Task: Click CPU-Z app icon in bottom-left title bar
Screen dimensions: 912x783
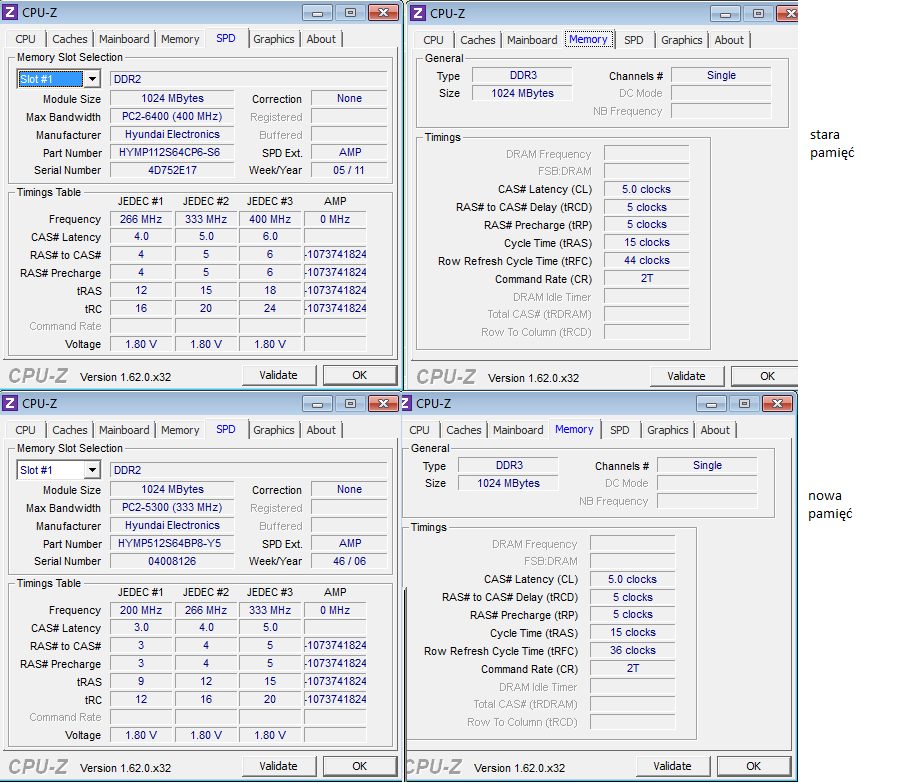Action: 10,403
